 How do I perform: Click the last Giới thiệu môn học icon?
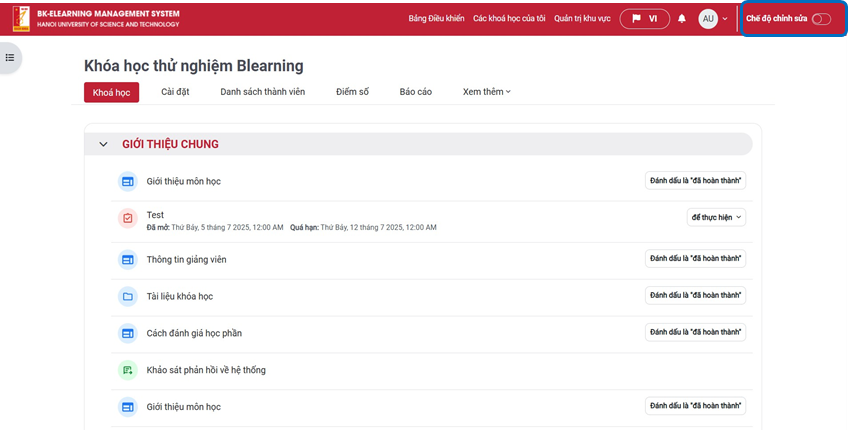click(128, 407)
